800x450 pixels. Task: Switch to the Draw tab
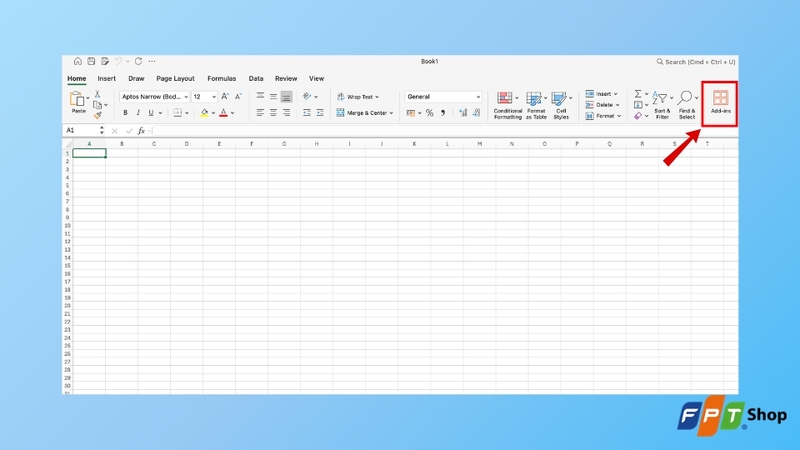point(136,79)
